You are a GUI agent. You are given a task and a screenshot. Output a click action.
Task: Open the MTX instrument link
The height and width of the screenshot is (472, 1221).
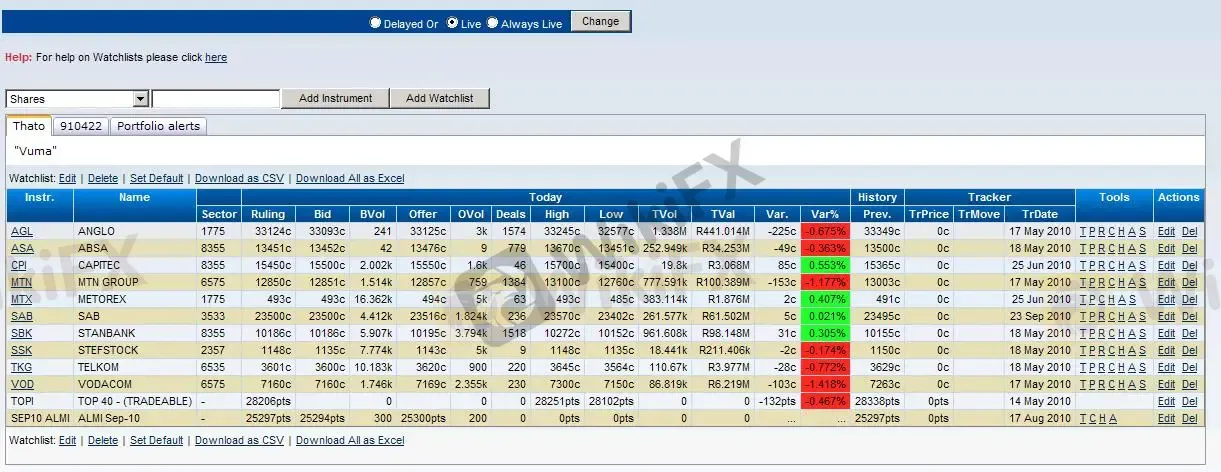click(21, 299)
